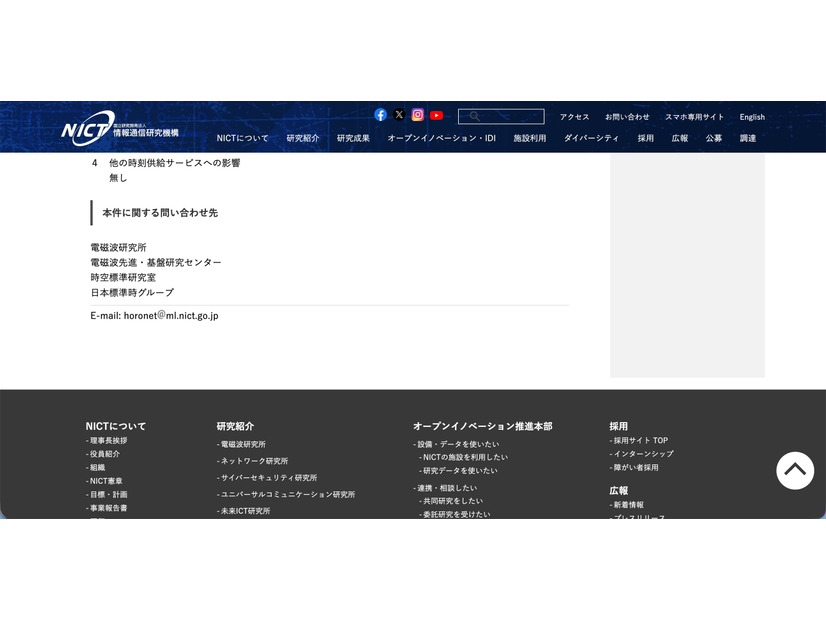
Task: Open footer link 新着情報
Action: pos(628,505)
